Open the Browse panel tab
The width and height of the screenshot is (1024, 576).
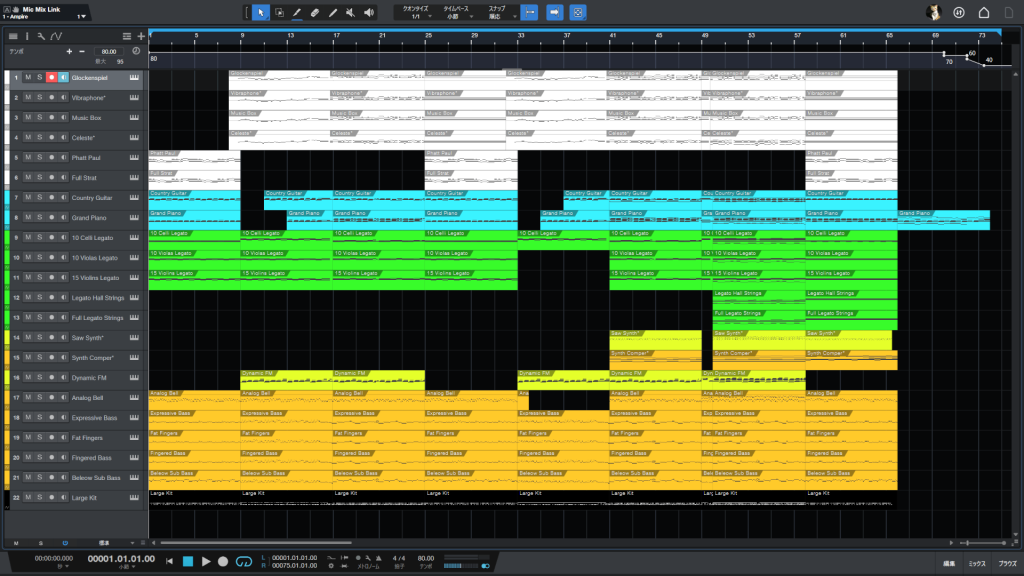(1005, 564)
